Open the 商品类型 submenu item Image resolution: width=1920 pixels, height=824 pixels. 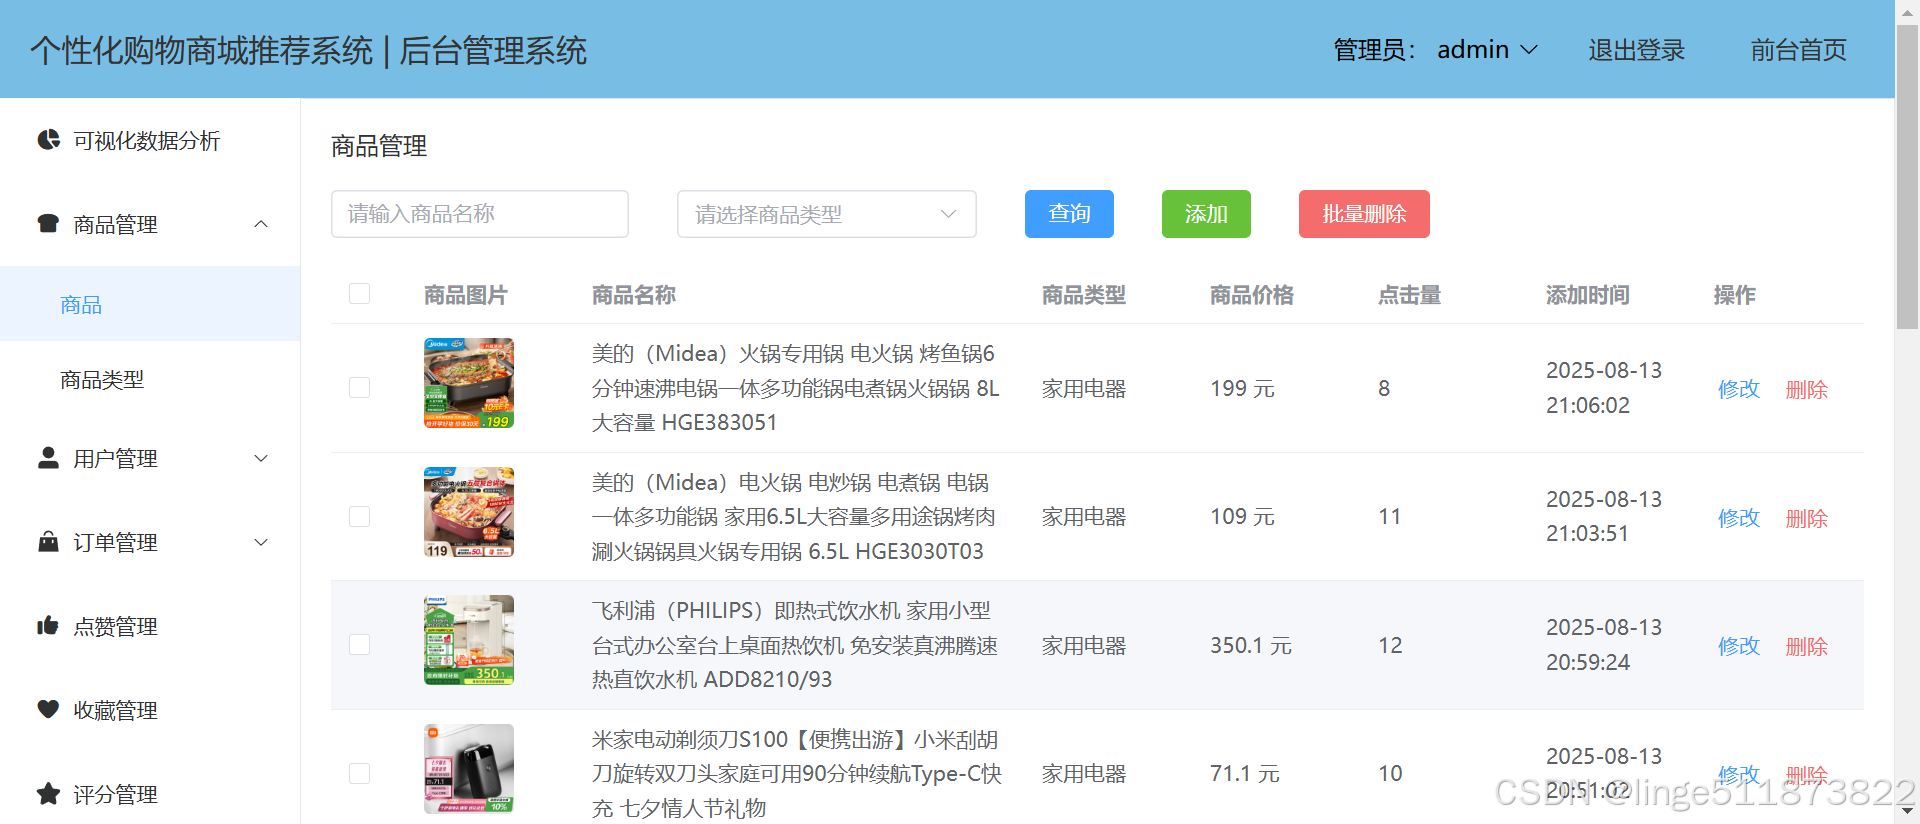[150, 379]
